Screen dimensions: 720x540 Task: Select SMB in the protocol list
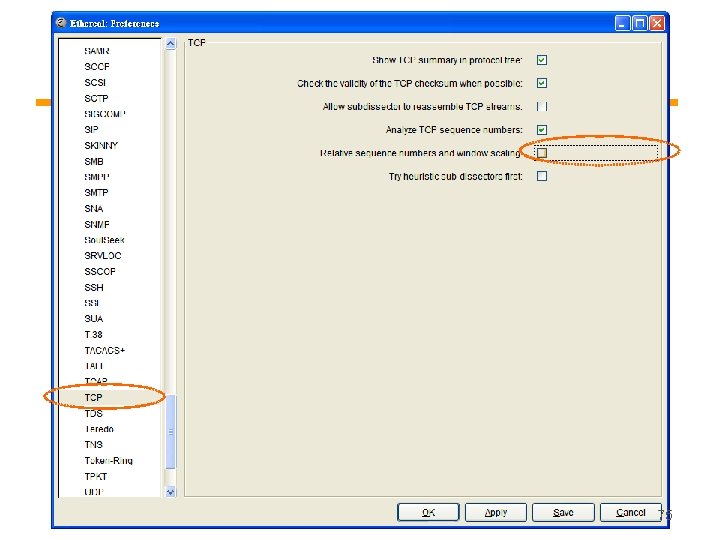click(94, 162)
